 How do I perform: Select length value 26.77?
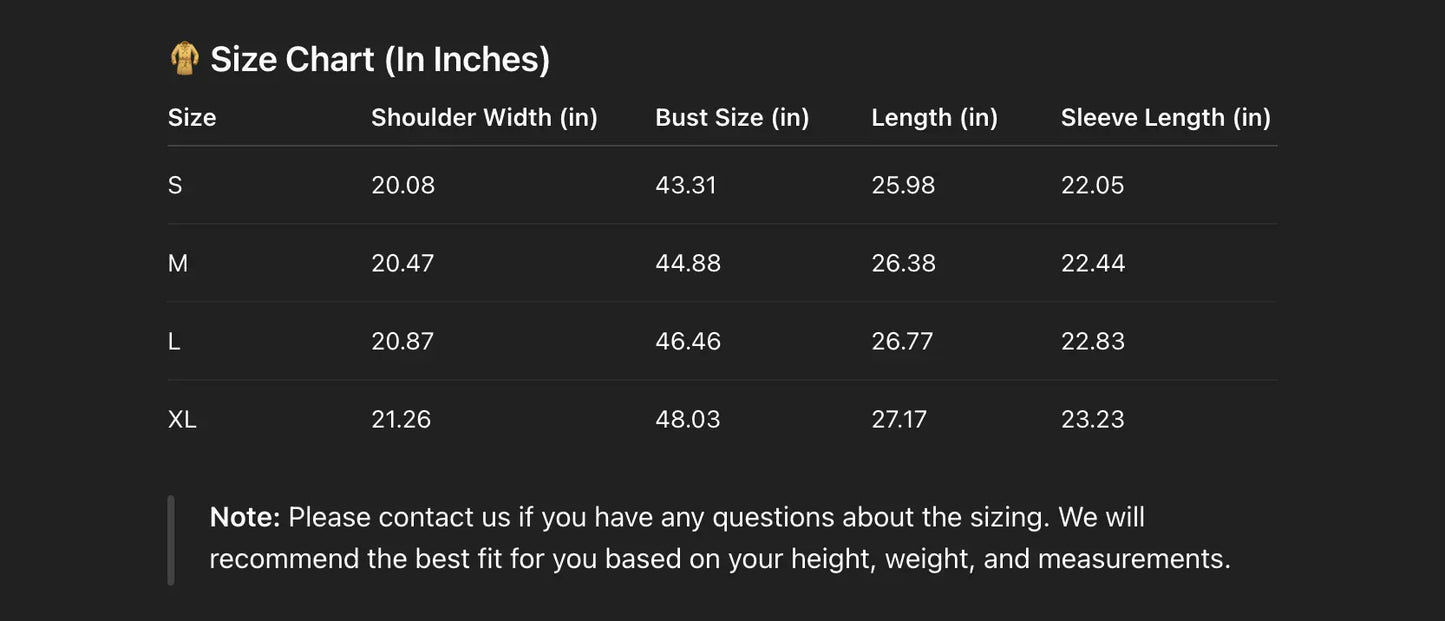902,341
